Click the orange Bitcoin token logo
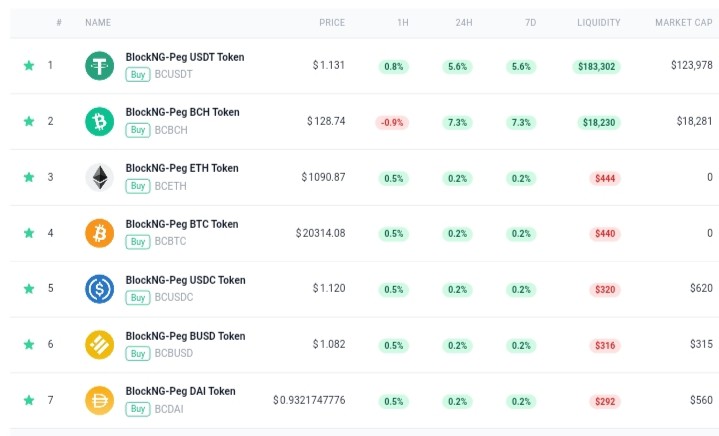 (x=100, y=233)
